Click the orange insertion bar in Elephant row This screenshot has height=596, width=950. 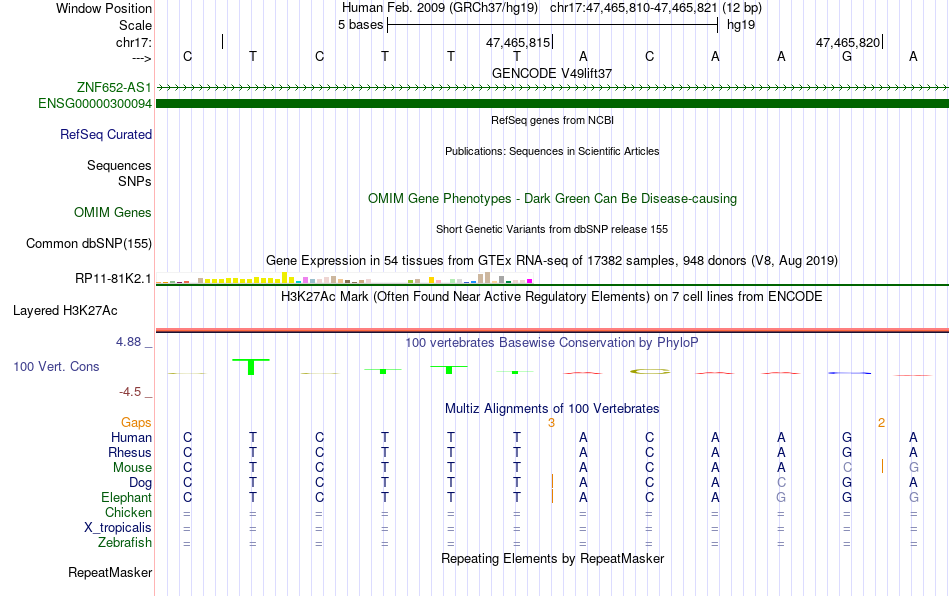click(553, 496)
